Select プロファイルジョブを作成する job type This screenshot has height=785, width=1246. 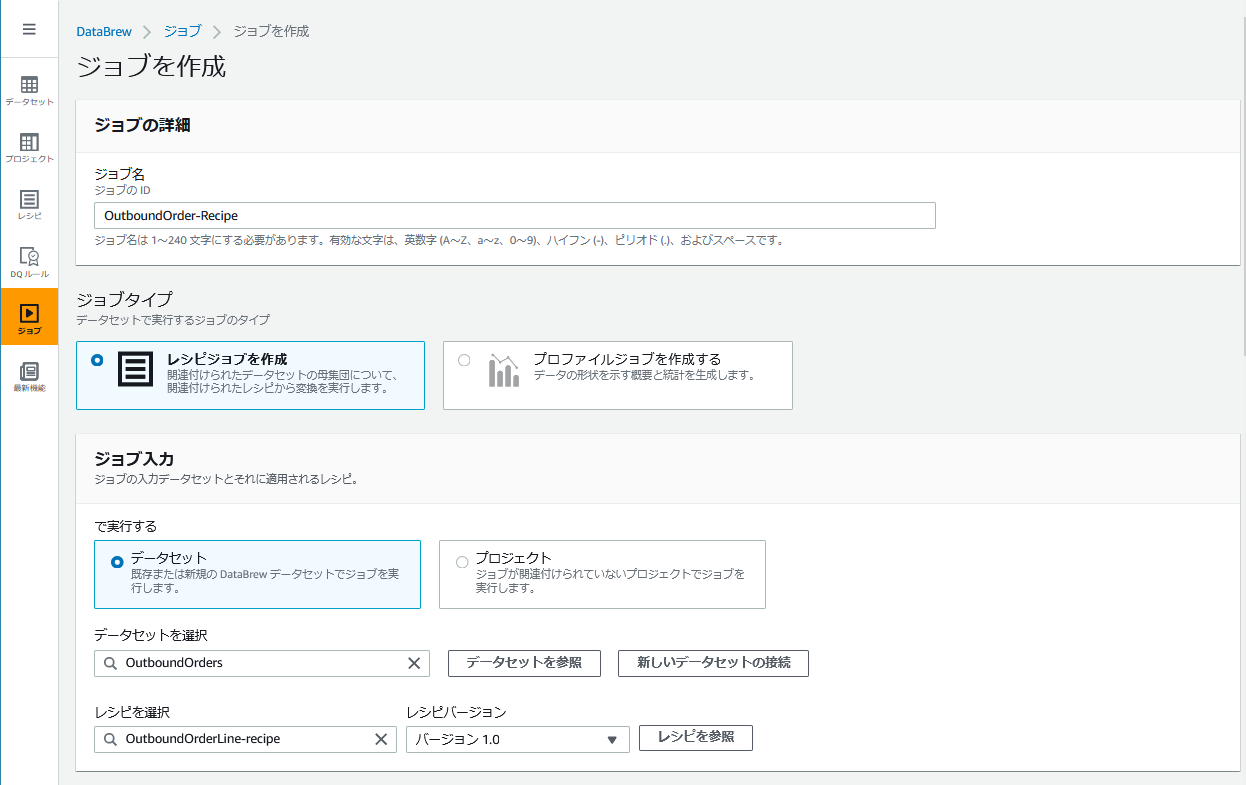pyautogui.click(x=463, y=362)
